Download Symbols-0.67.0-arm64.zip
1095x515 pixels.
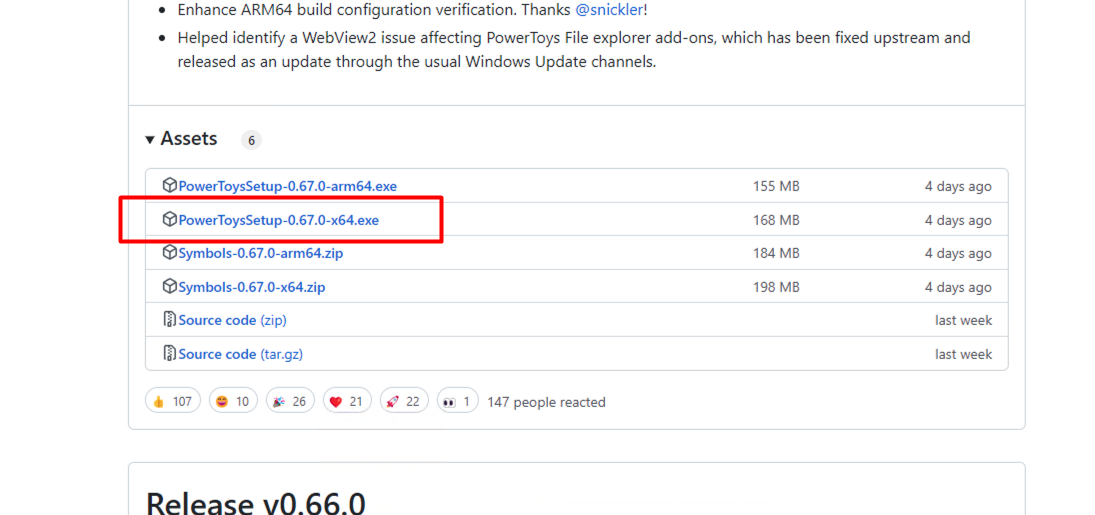pos(260,253)
